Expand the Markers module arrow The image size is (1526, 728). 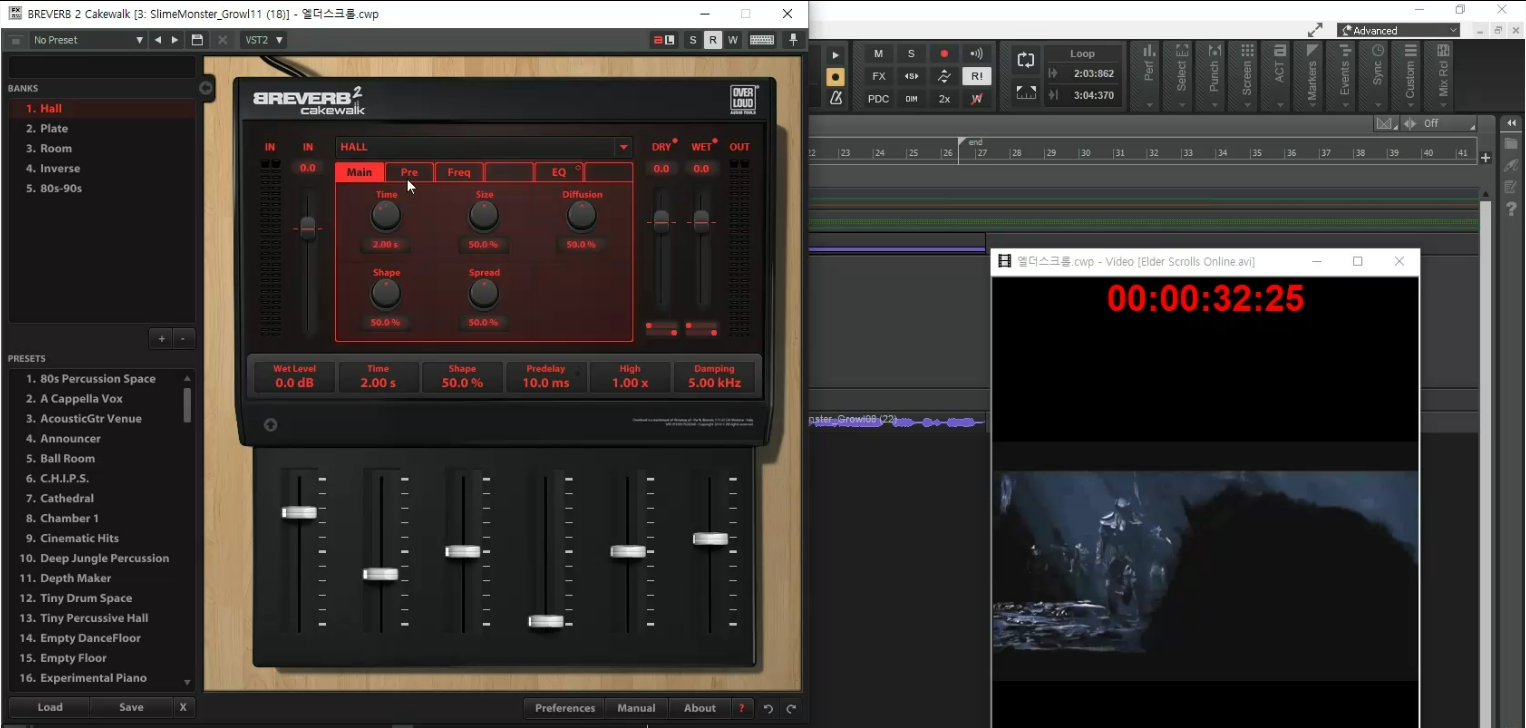coord(1312,104)
